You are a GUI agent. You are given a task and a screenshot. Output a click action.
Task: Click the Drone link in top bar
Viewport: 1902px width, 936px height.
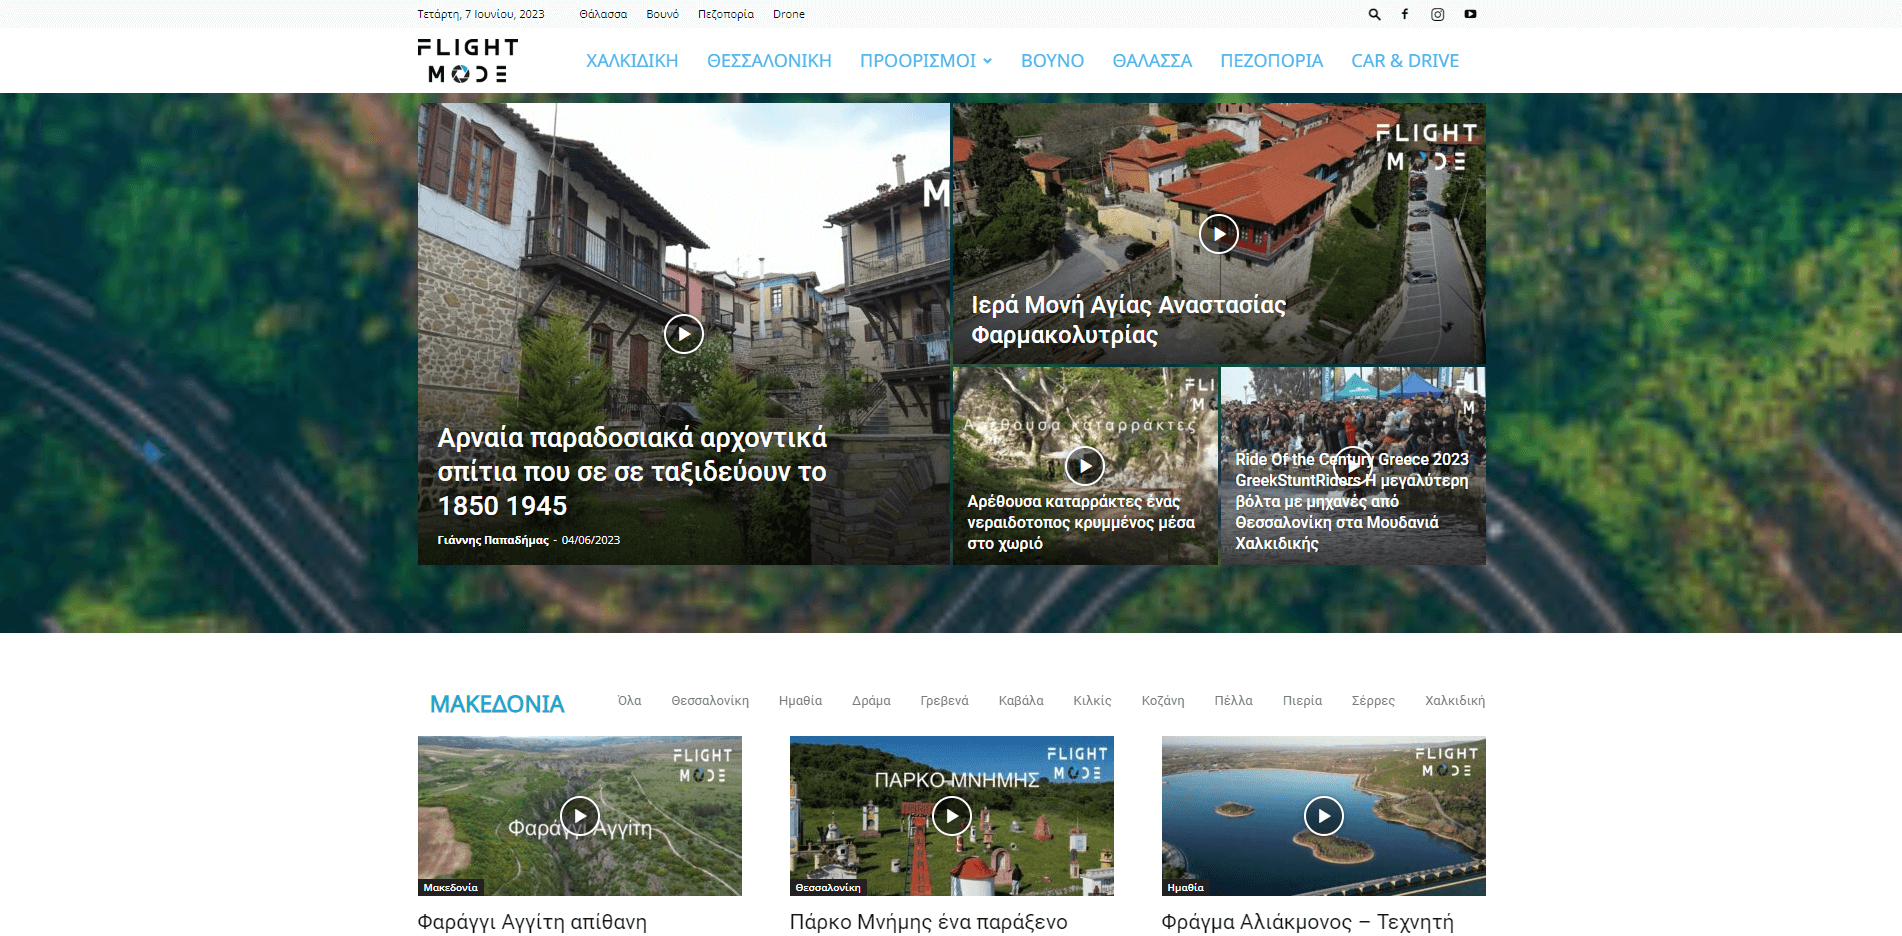coord(788,14)
